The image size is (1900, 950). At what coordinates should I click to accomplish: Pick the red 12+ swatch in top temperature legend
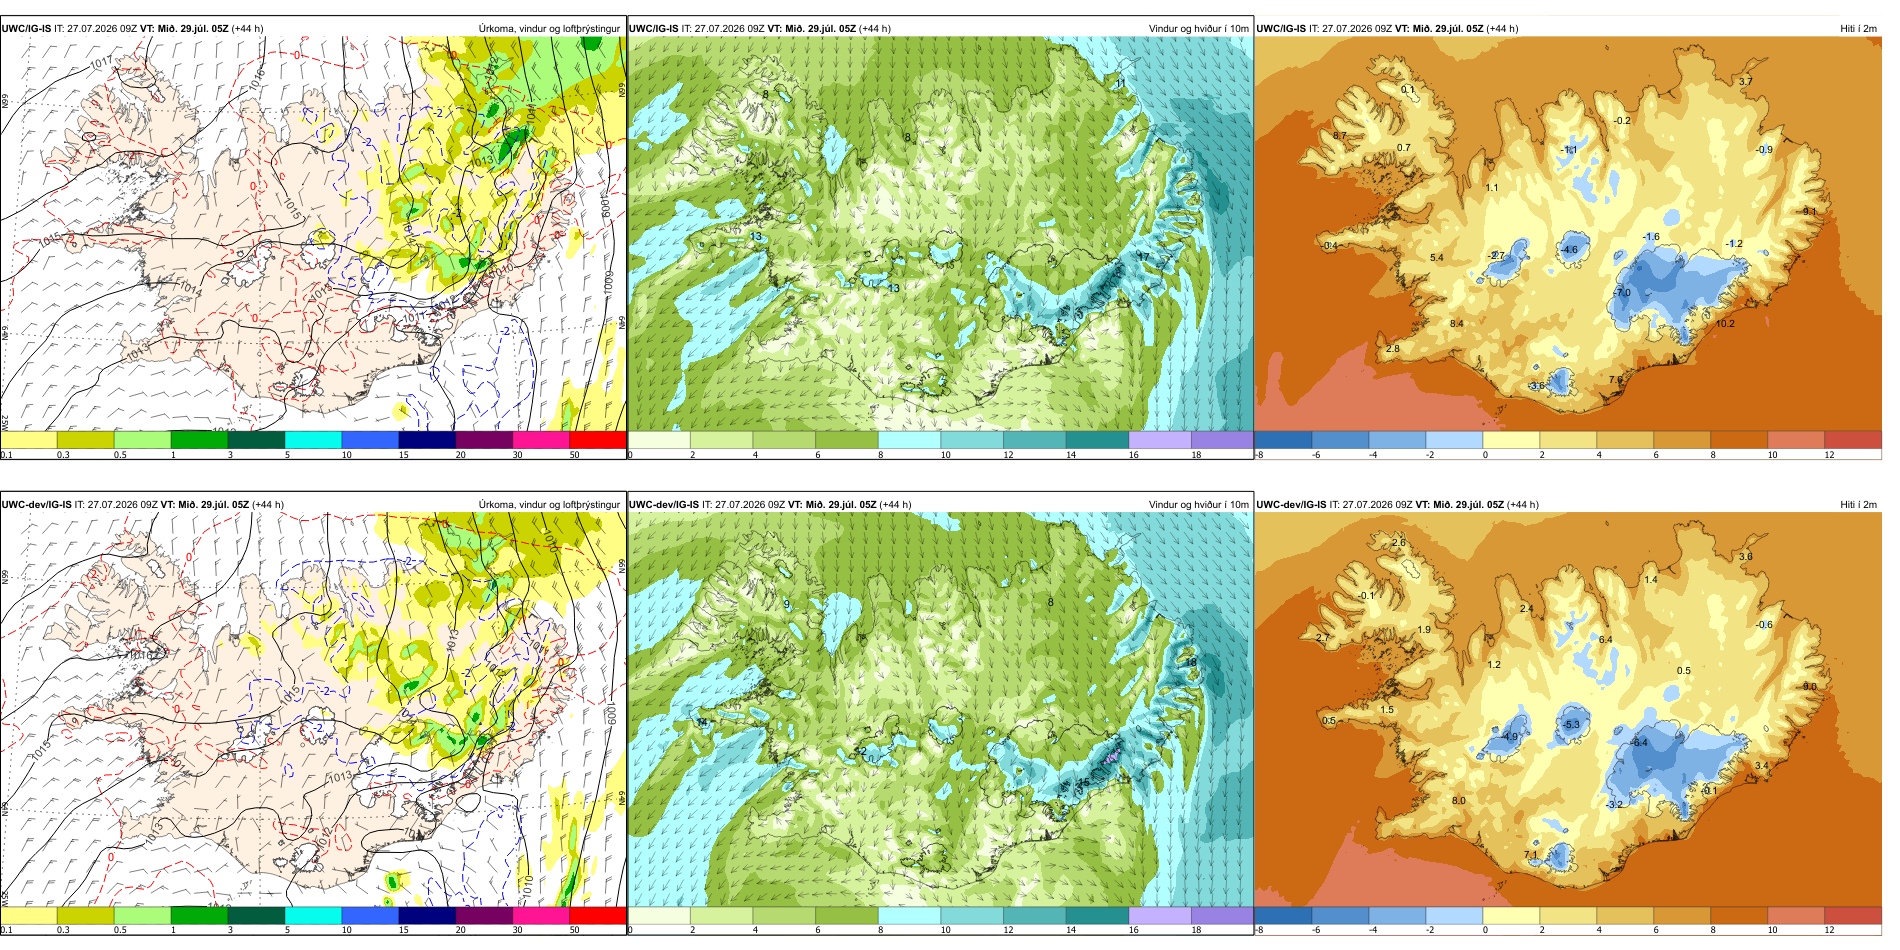click(1853, 440)
